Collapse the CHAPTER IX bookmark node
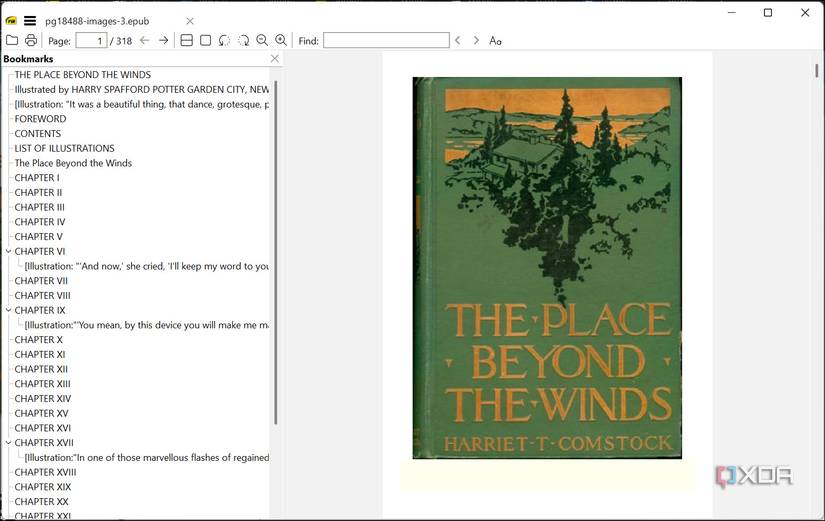Screen dimensions: 825x521 (x=8, y=311)
